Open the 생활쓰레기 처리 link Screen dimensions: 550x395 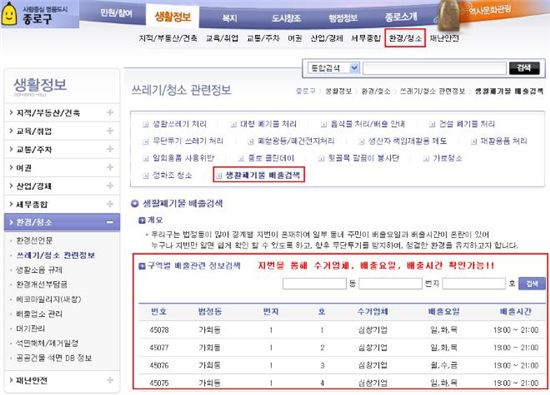pyautogui.click(x=175, y=124)
